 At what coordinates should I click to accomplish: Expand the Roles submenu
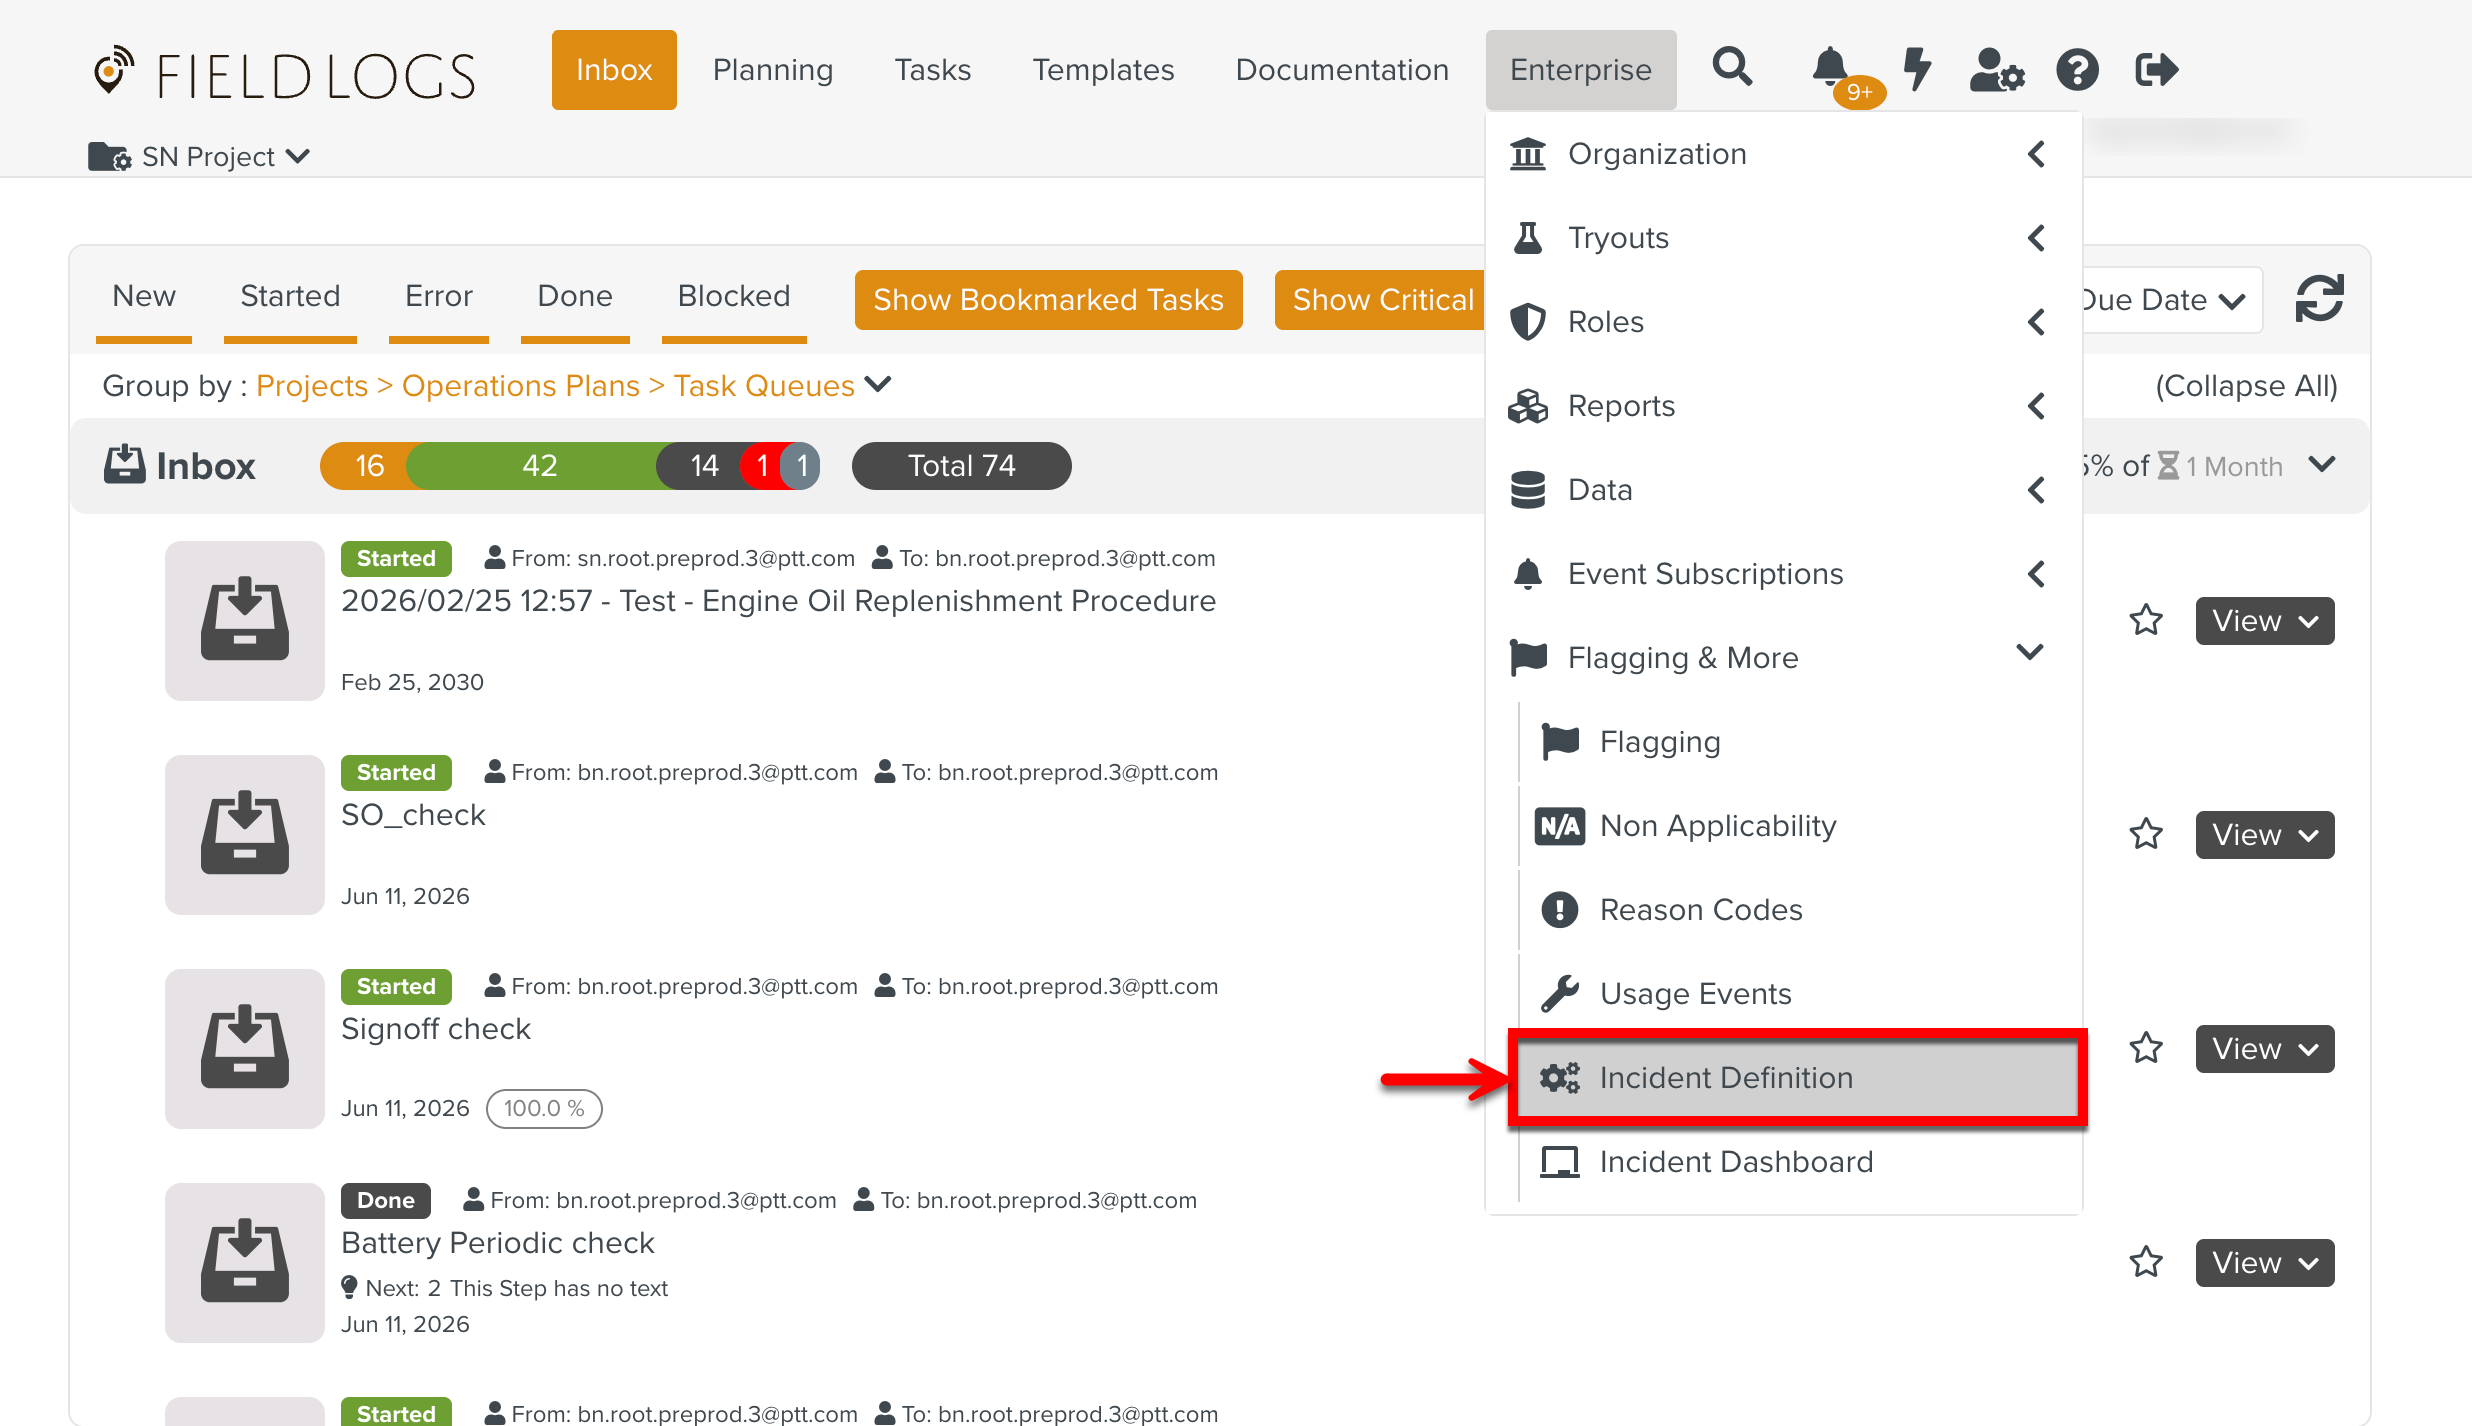(x=1784, y=321)
